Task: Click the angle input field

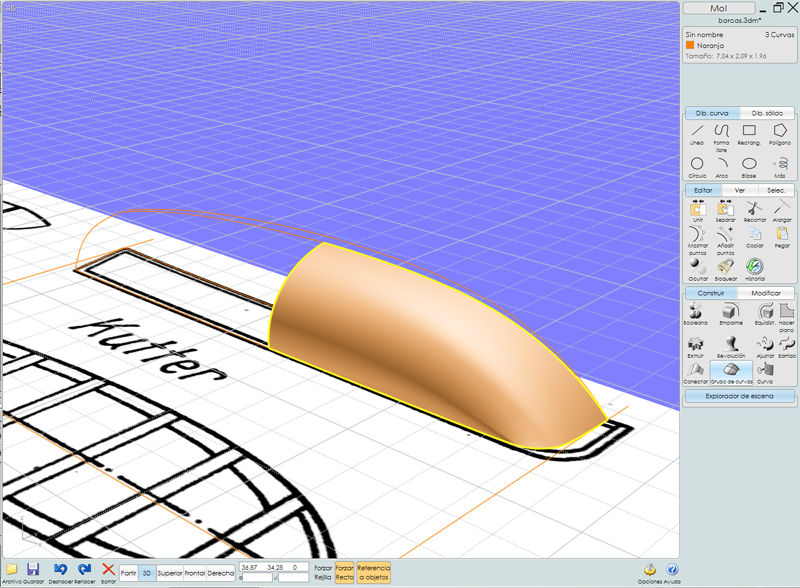Action: 293,577
